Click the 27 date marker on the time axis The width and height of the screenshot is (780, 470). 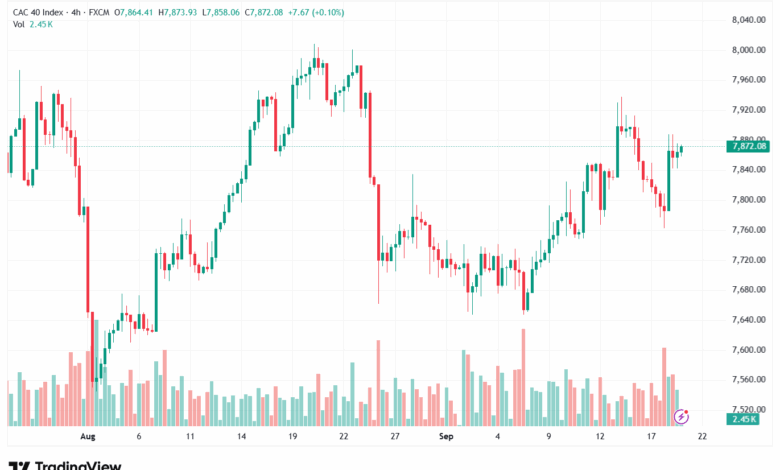pyautogui.click(x=395, y=437)
